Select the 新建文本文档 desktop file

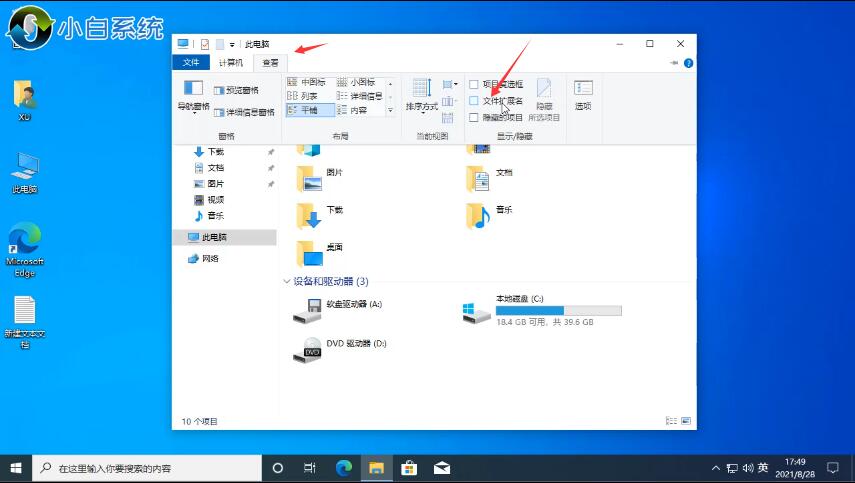pyautogui.click(x=25, y=322)
